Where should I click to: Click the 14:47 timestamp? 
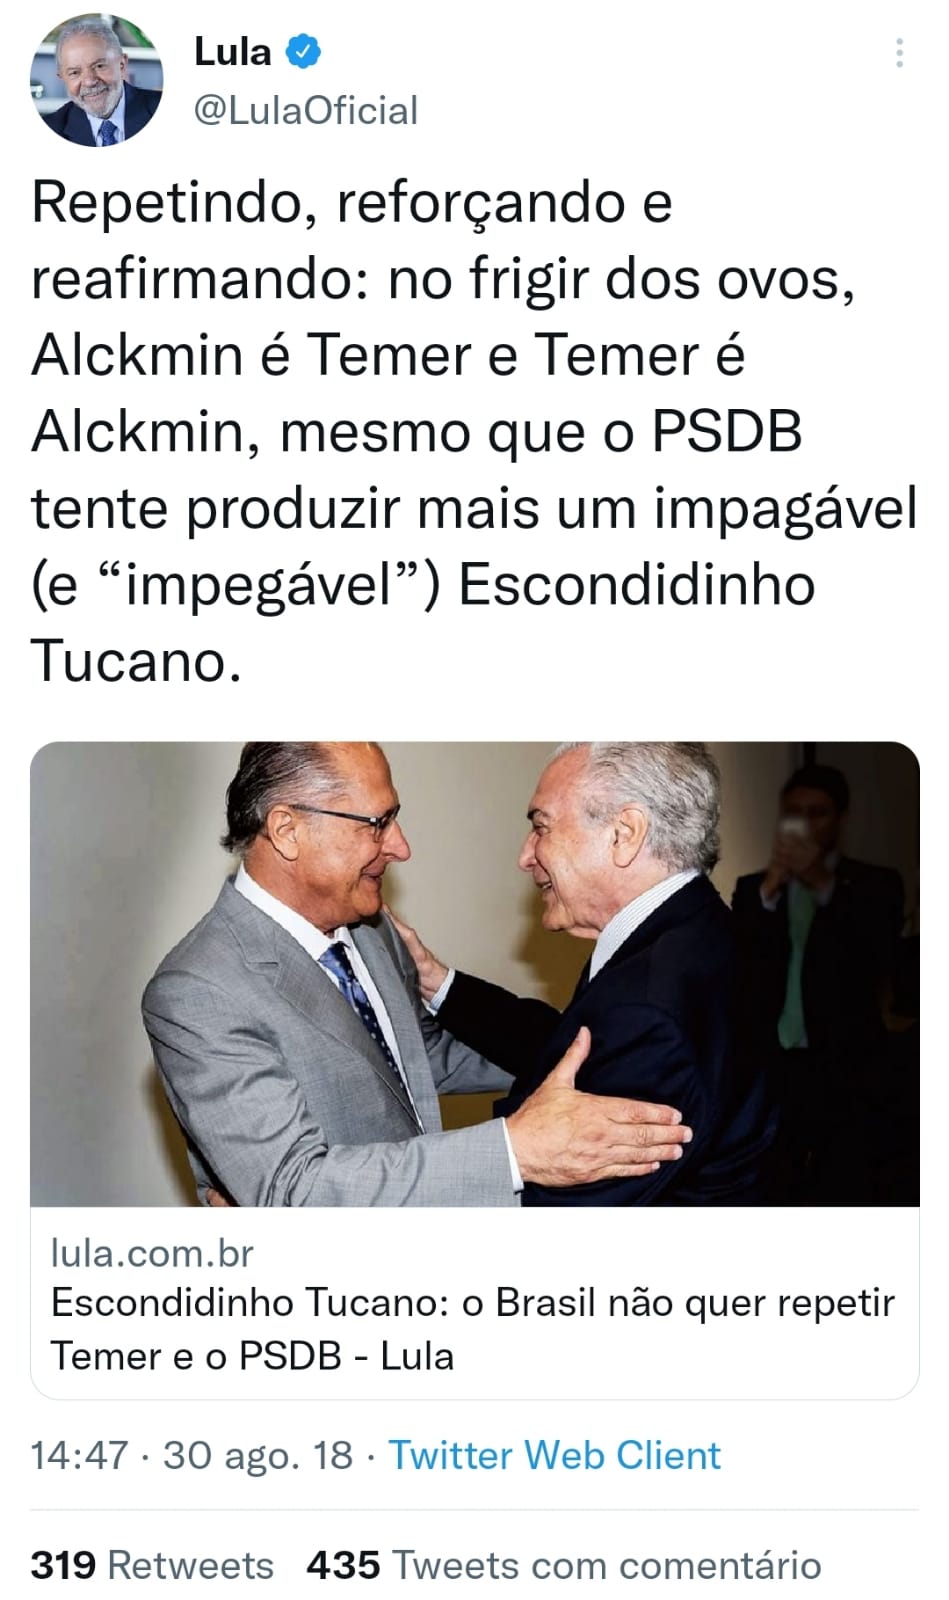pyautogui.click(x=80, y=1455)
